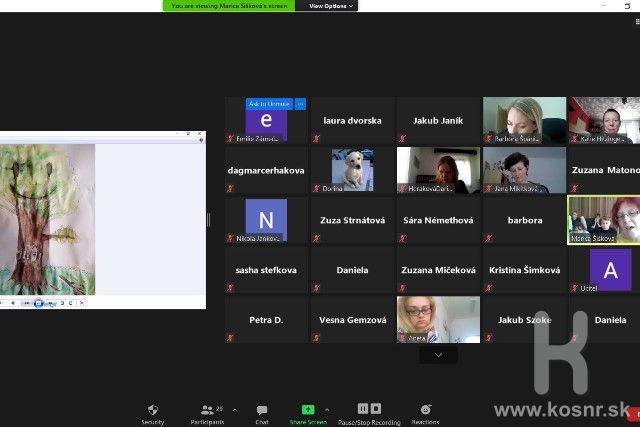The image size is (640, 427).
Task: Click the green screen-viewing notification banner
Action: pos(229,6)
